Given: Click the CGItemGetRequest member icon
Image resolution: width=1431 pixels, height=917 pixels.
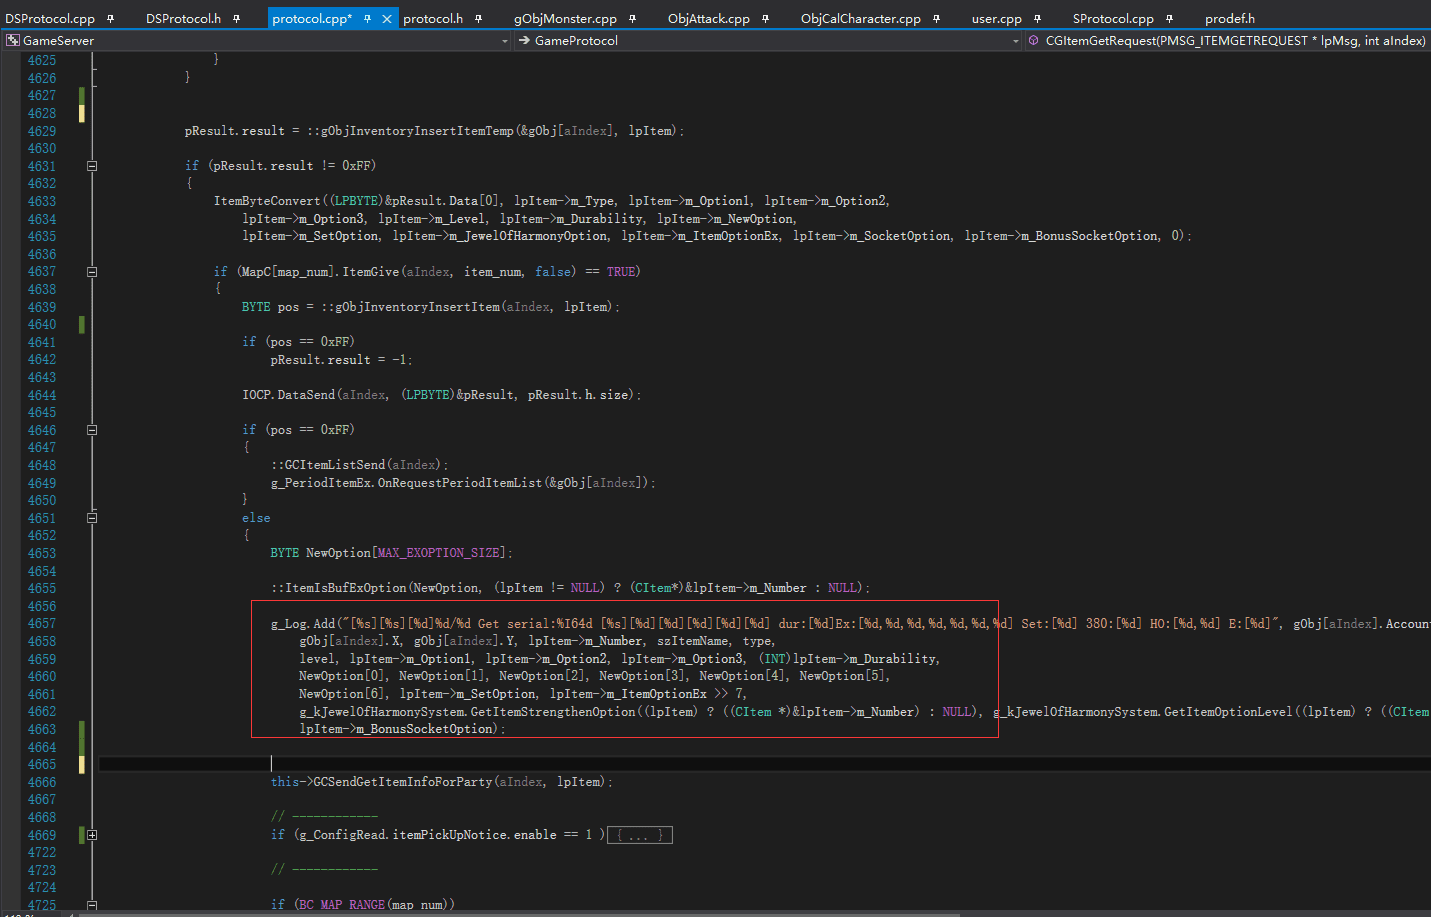Looking at the screenshot, I should tap(1034, 40).
